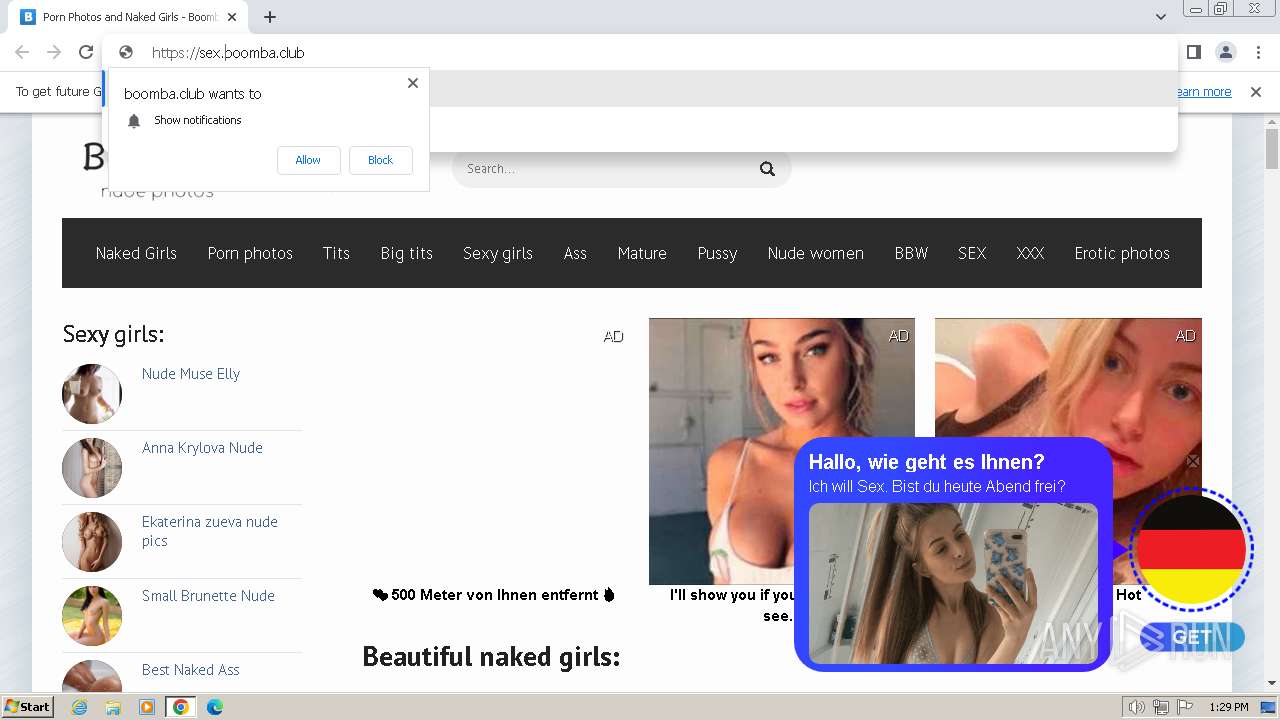Reload the current page
Screen dimensions: 1280x720
(86, 52)
